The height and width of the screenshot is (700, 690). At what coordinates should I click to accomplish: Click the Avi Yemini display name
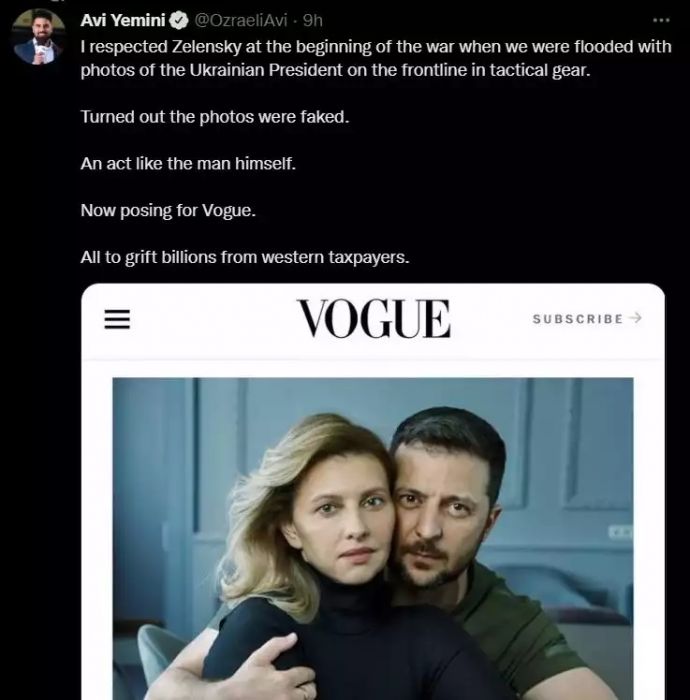click(121, 20)
